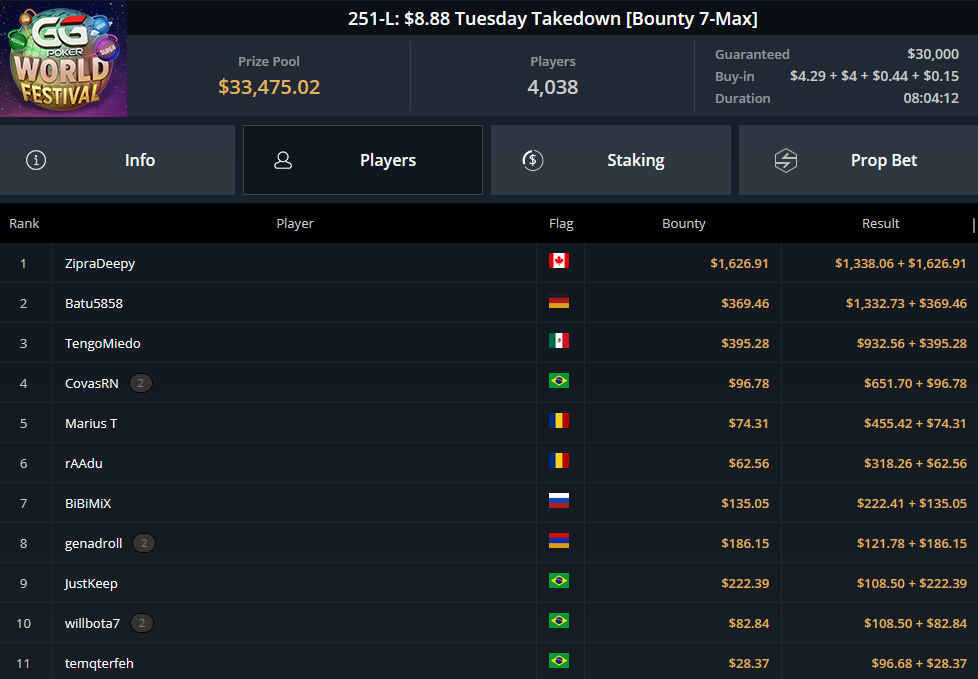Click the GG Poker World Festival logo
Viewport: 978px width, 679px height.
pos(64,59)
